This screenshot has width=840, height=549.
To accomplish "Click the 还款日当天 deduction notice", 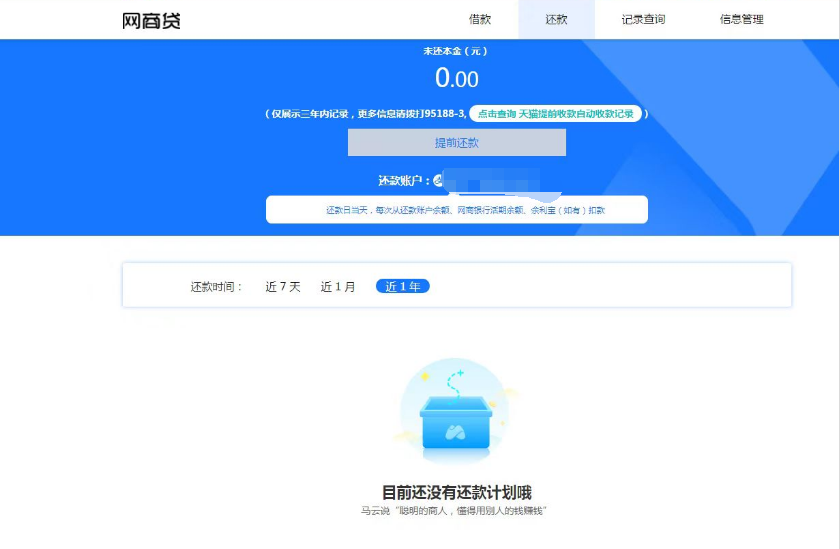I will (456, 210).
